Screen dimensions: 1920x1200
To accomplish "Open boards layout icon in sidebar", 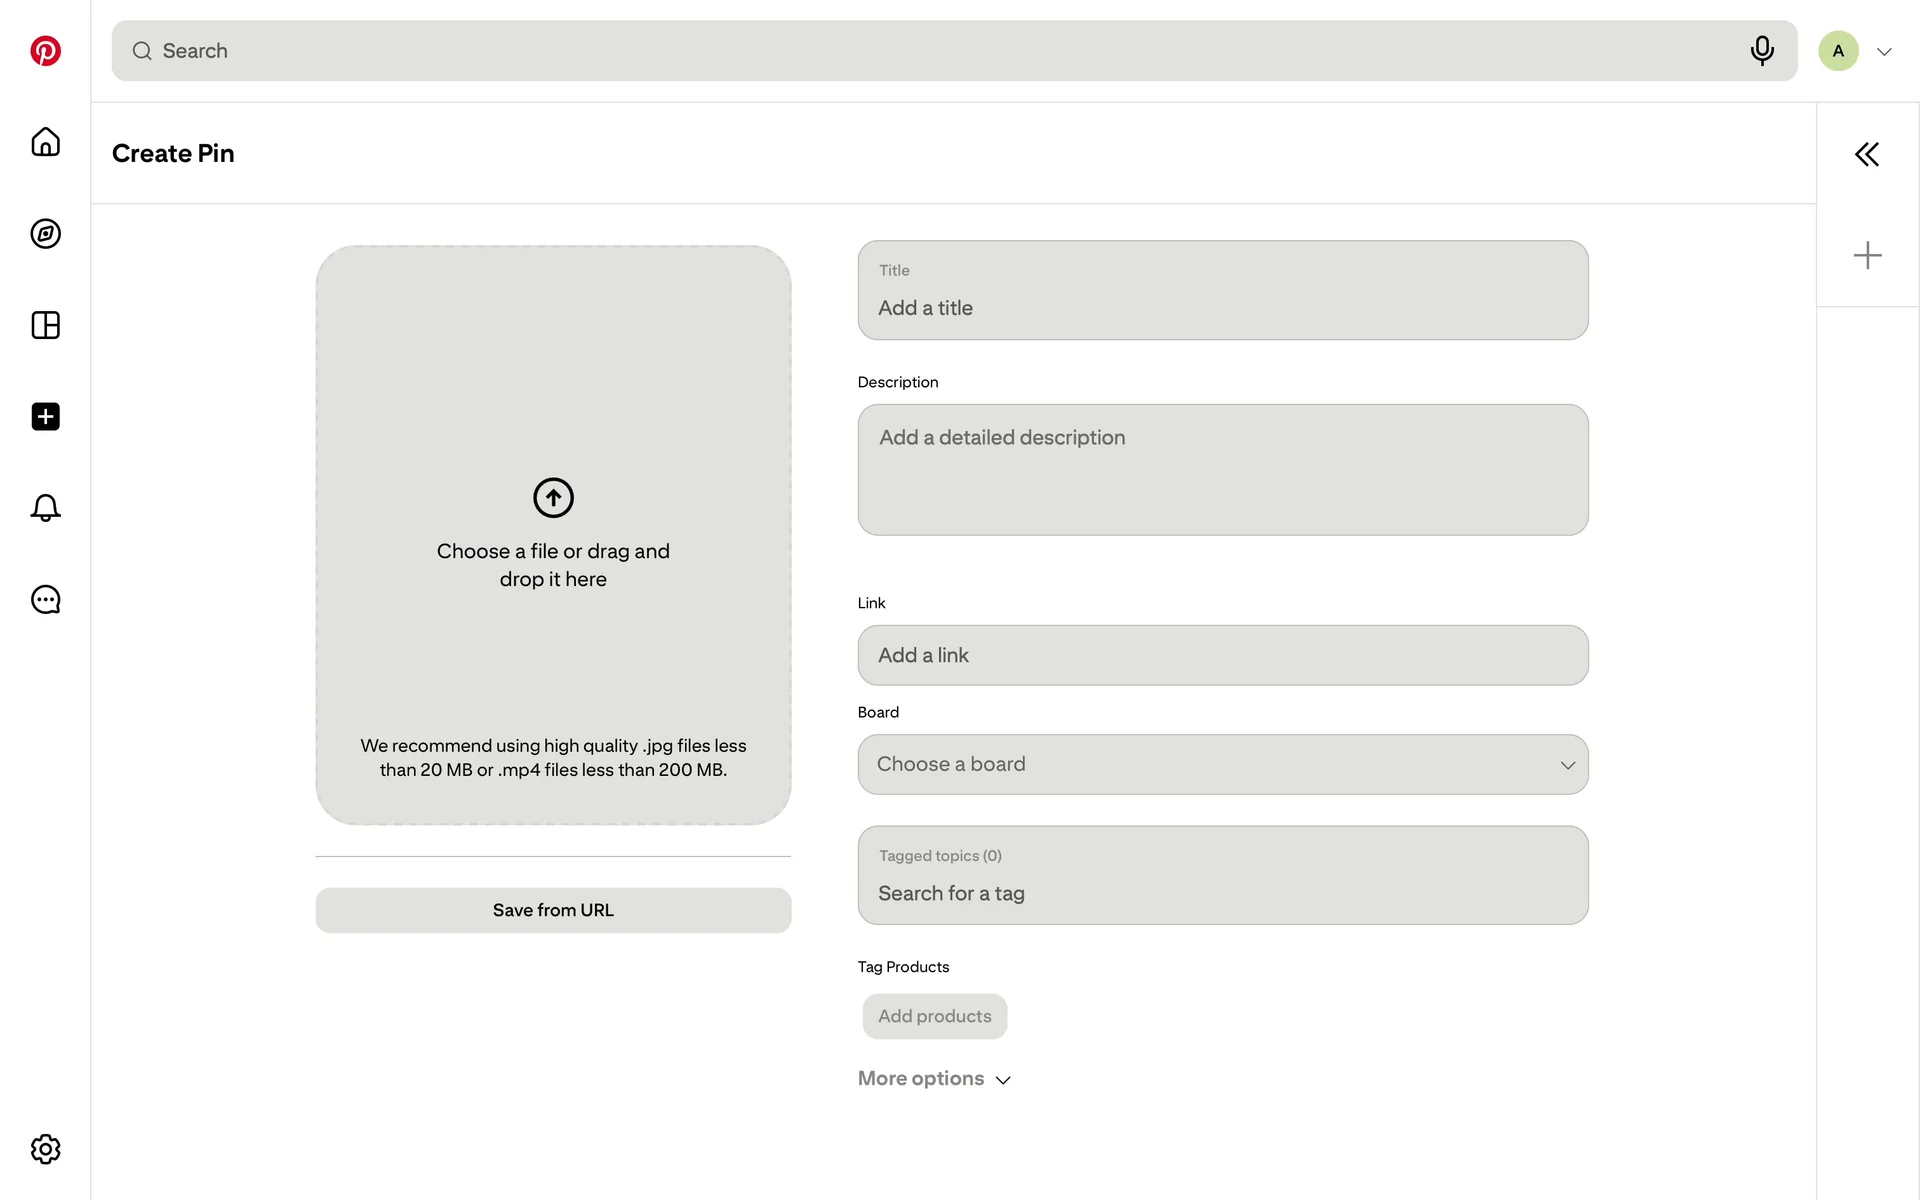I will [45, 325].
